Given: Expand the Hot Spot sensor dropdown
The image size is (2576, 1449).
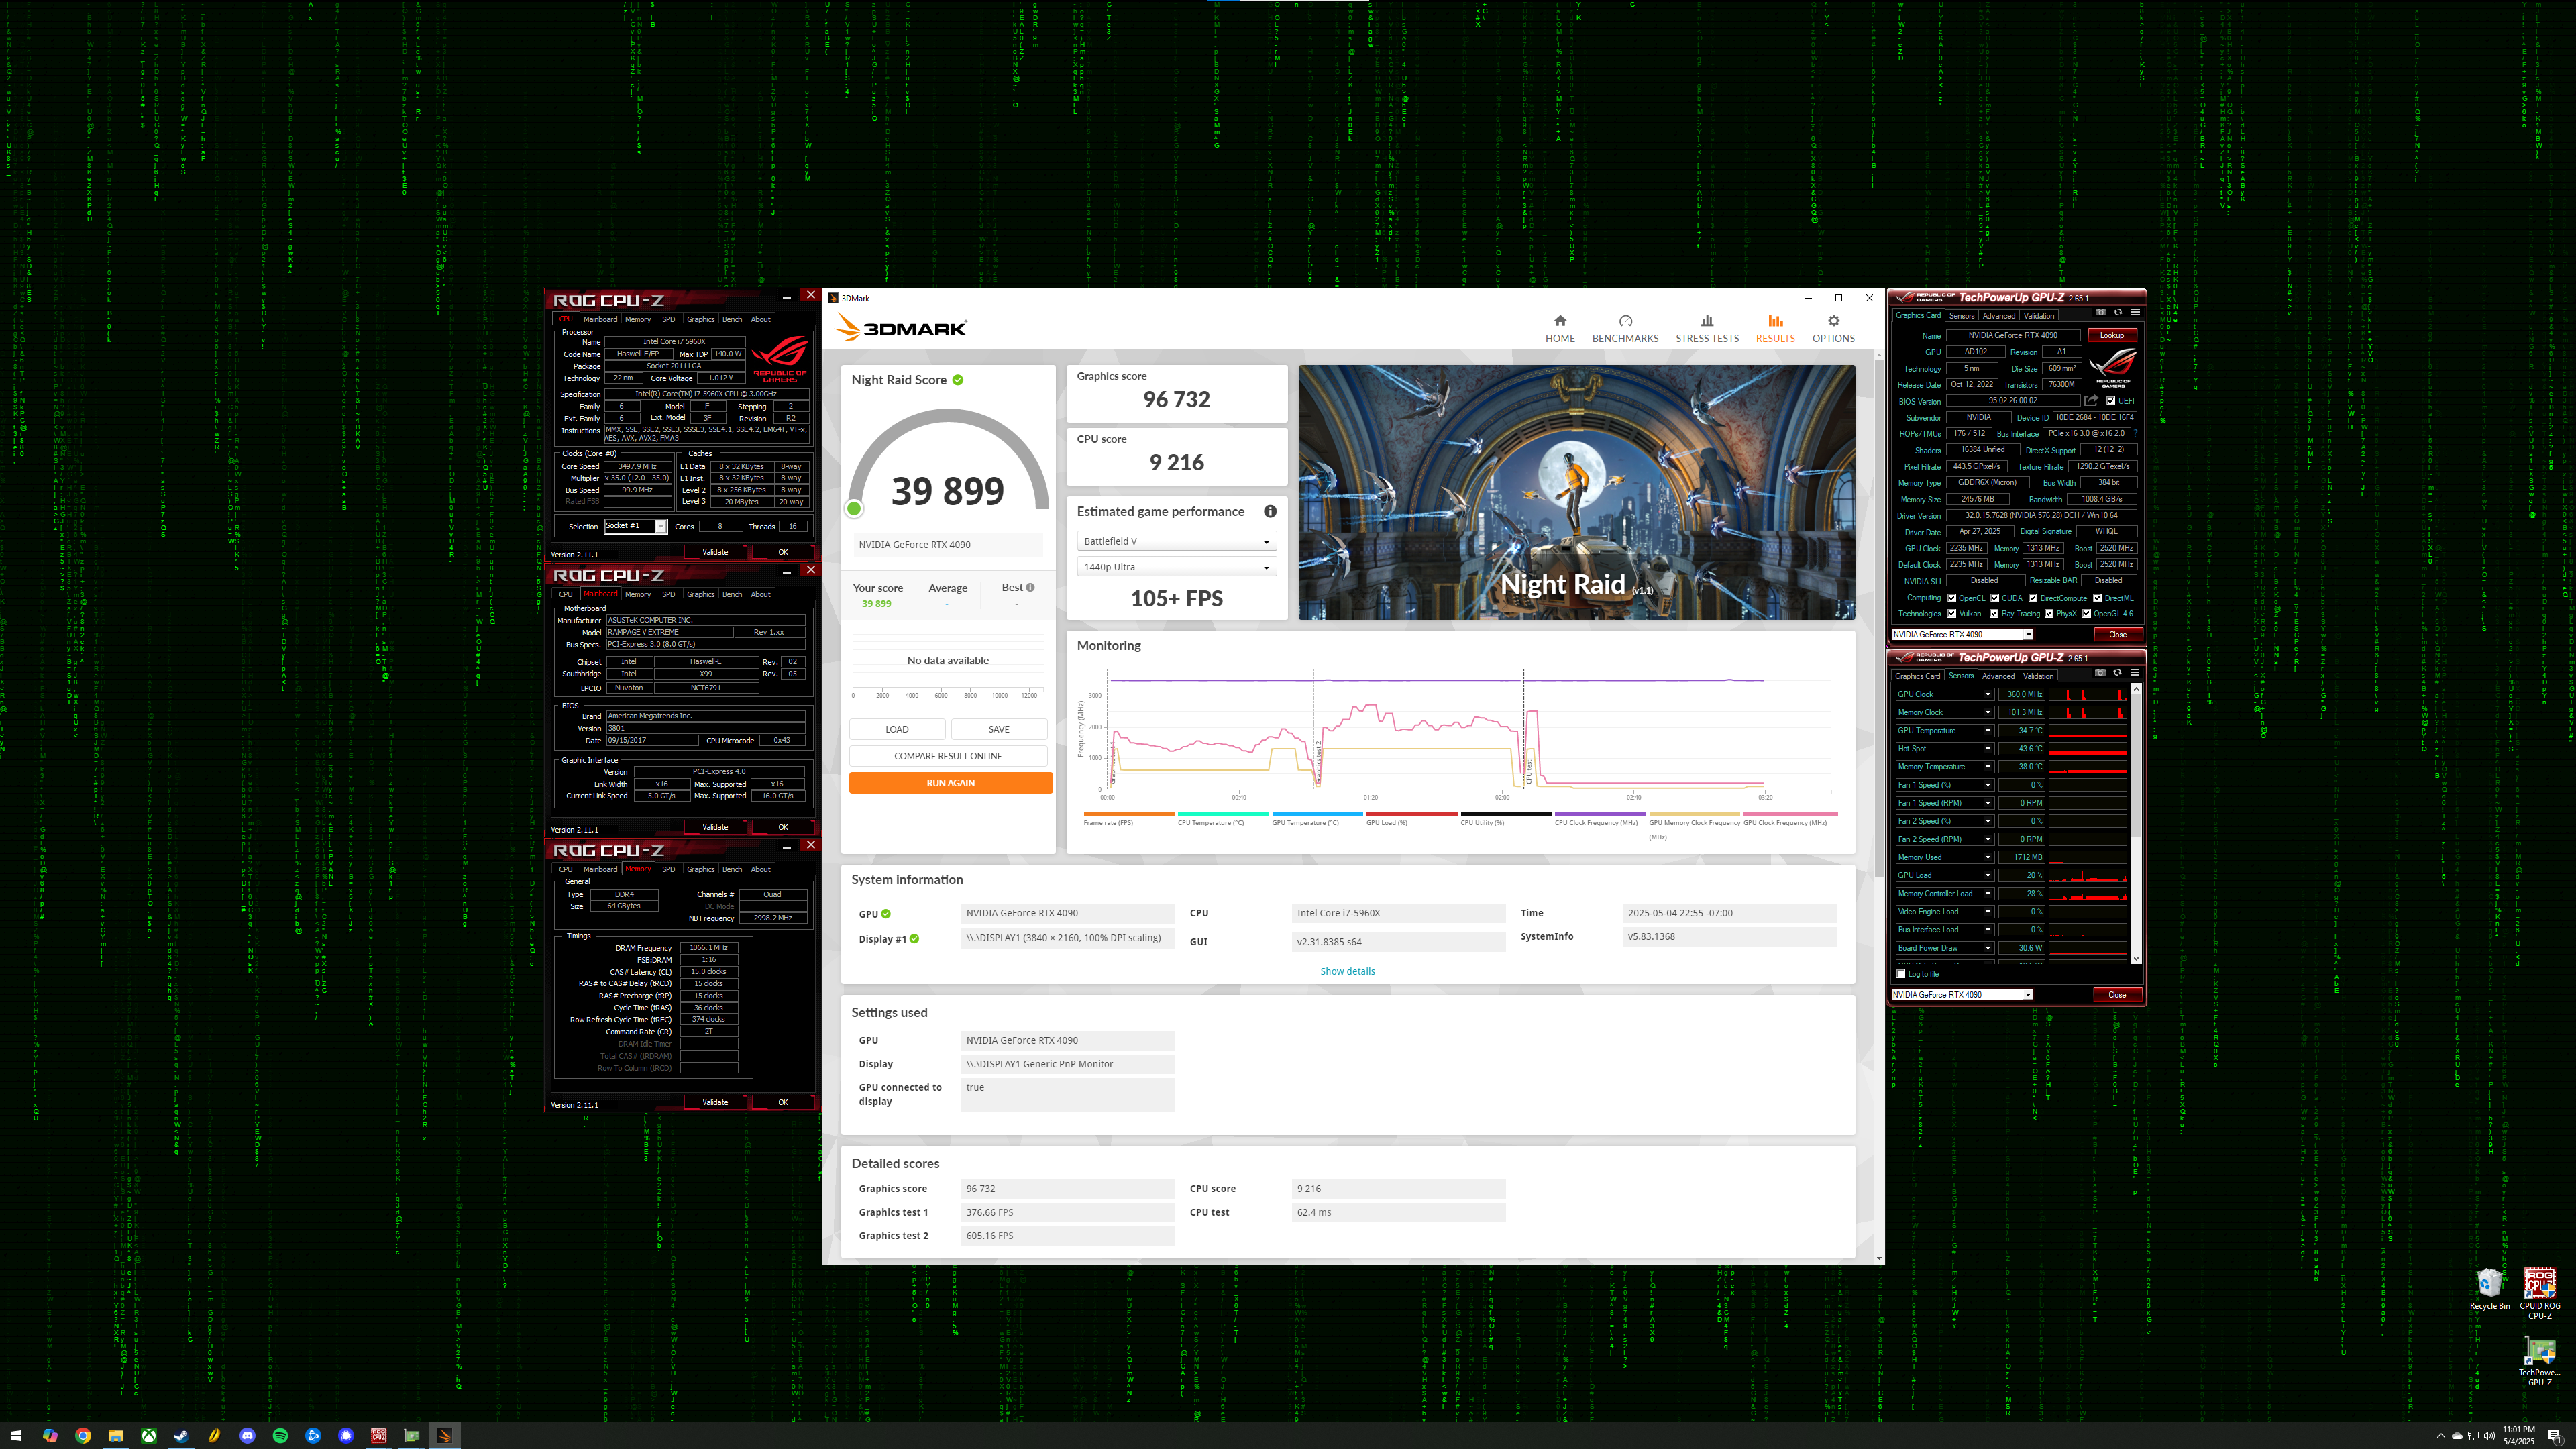Looking at the screenshot, I should (x=1987, y=748).
